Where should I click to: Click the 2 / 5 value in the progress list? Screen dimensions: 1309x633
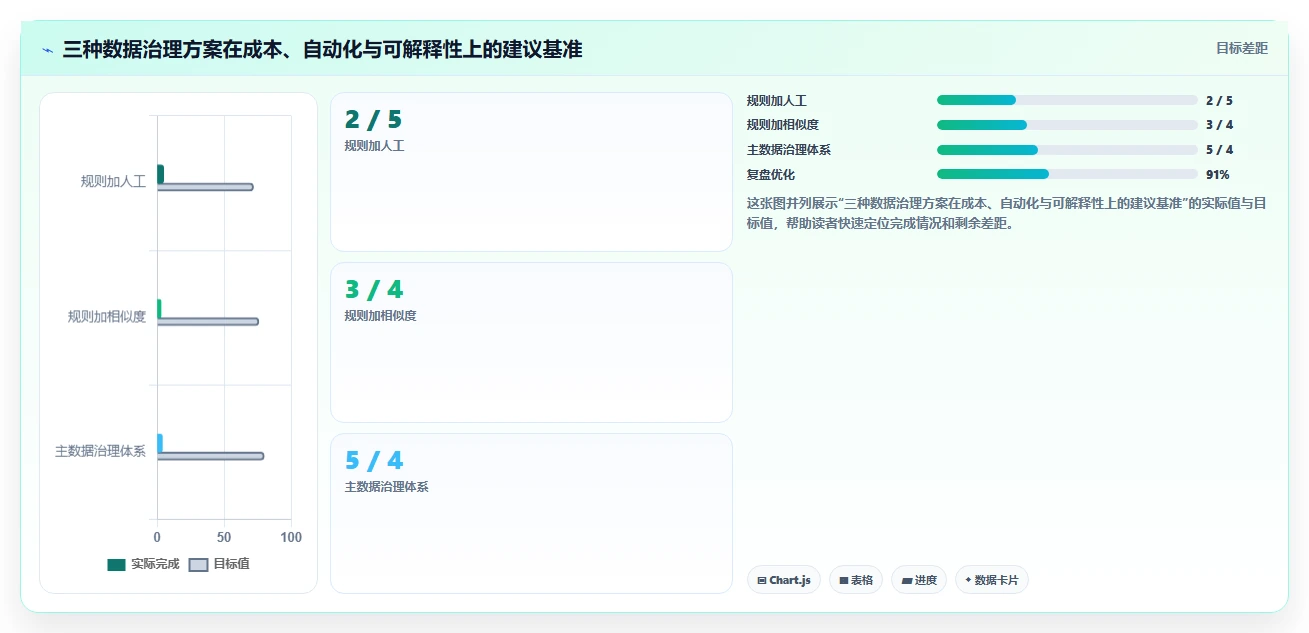(1220, 100)
